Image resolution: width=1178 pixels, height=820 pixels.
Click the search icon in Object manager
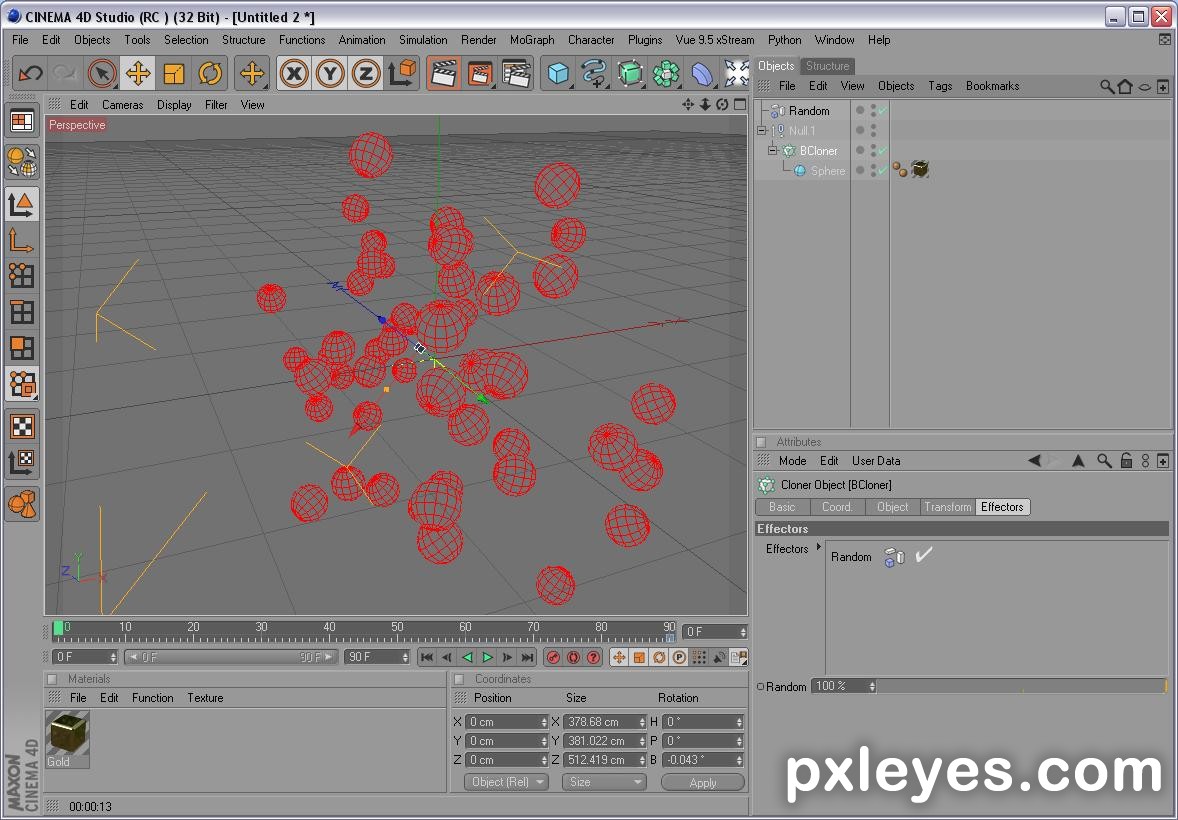[x=1106, y=86]
